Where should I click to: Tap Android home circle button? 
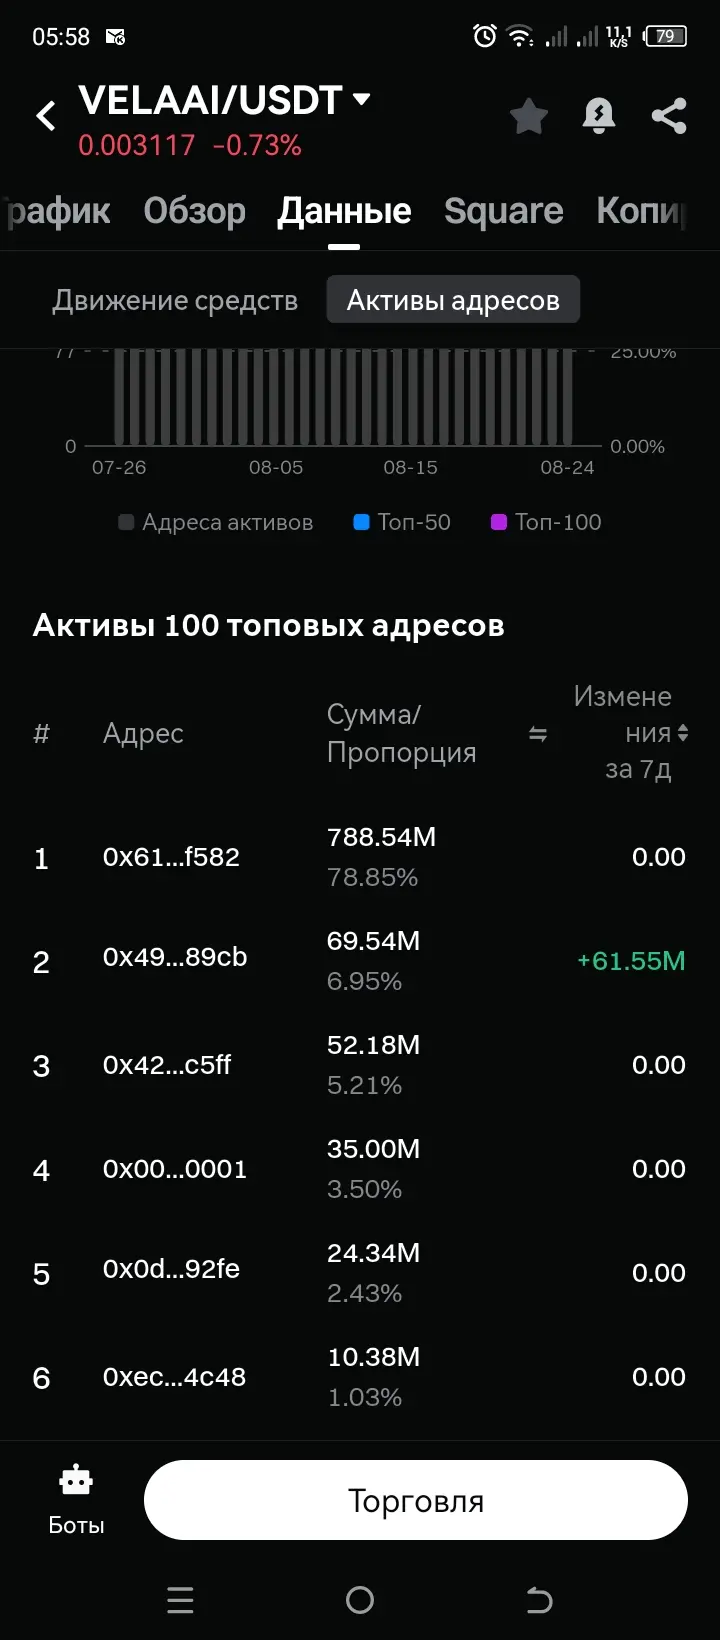360,1600
